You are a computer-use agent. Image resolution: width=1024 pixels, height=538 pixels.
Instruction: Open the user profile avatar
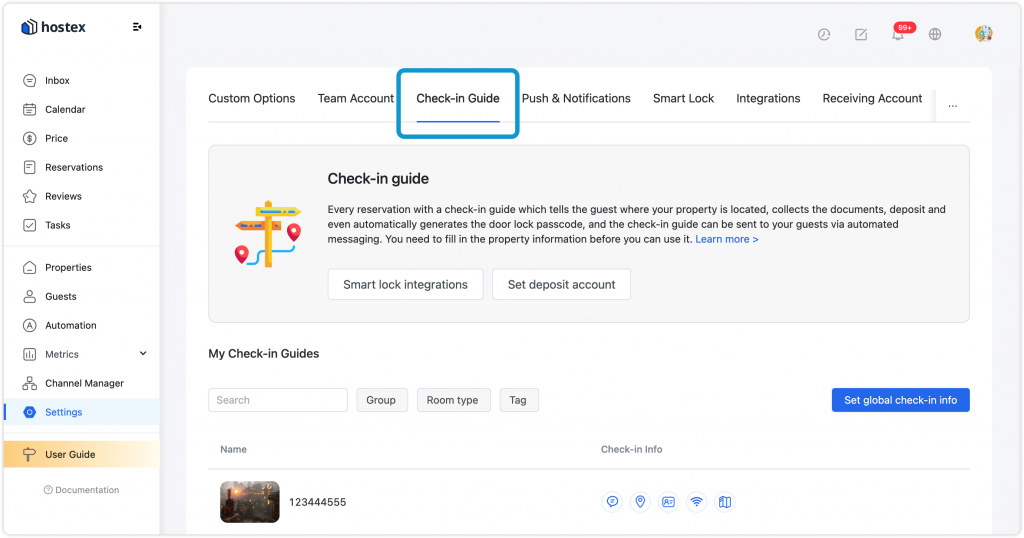984,33
